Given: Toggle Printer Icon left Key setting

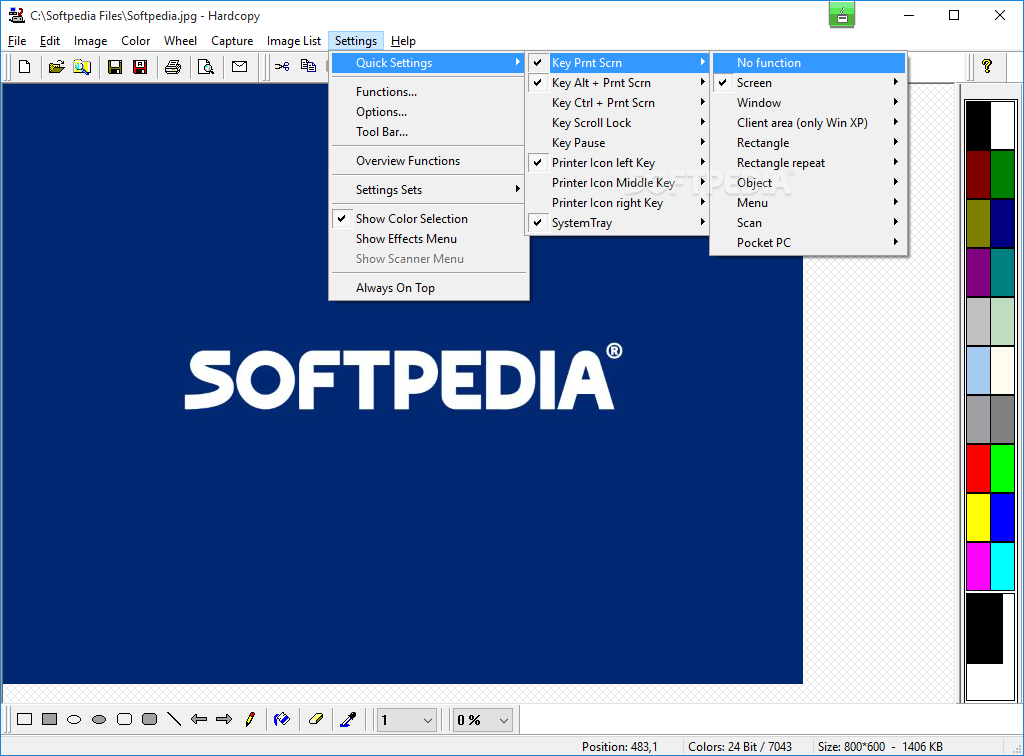Looking at the screenshot, I should 617,163.
